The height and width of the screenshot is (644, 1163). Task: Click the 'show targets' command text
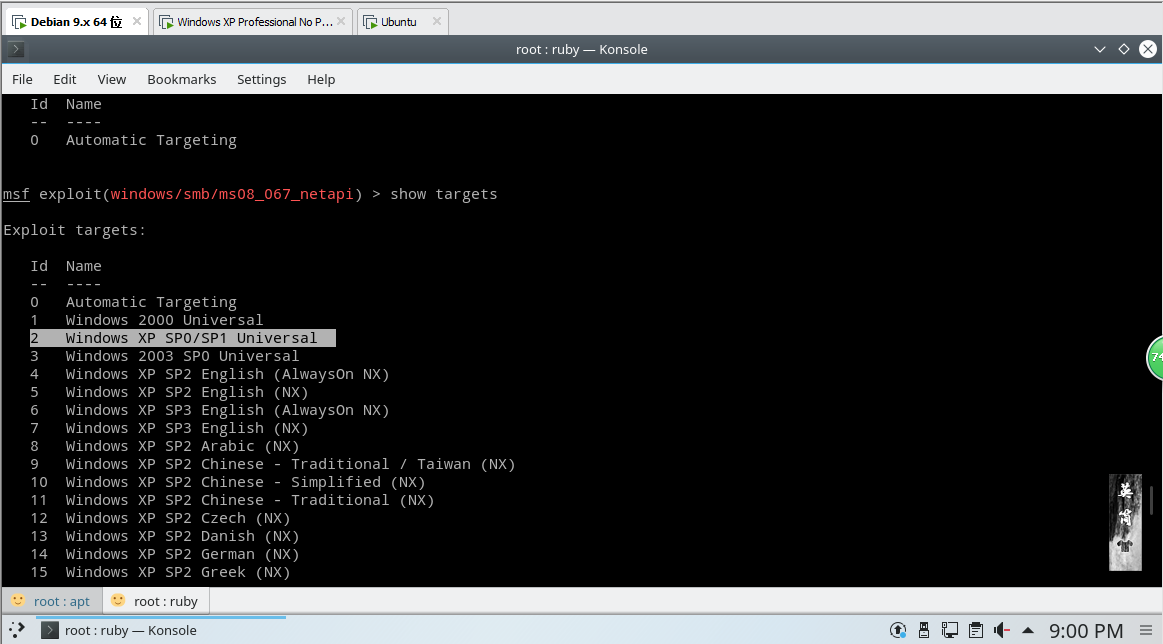444,194
